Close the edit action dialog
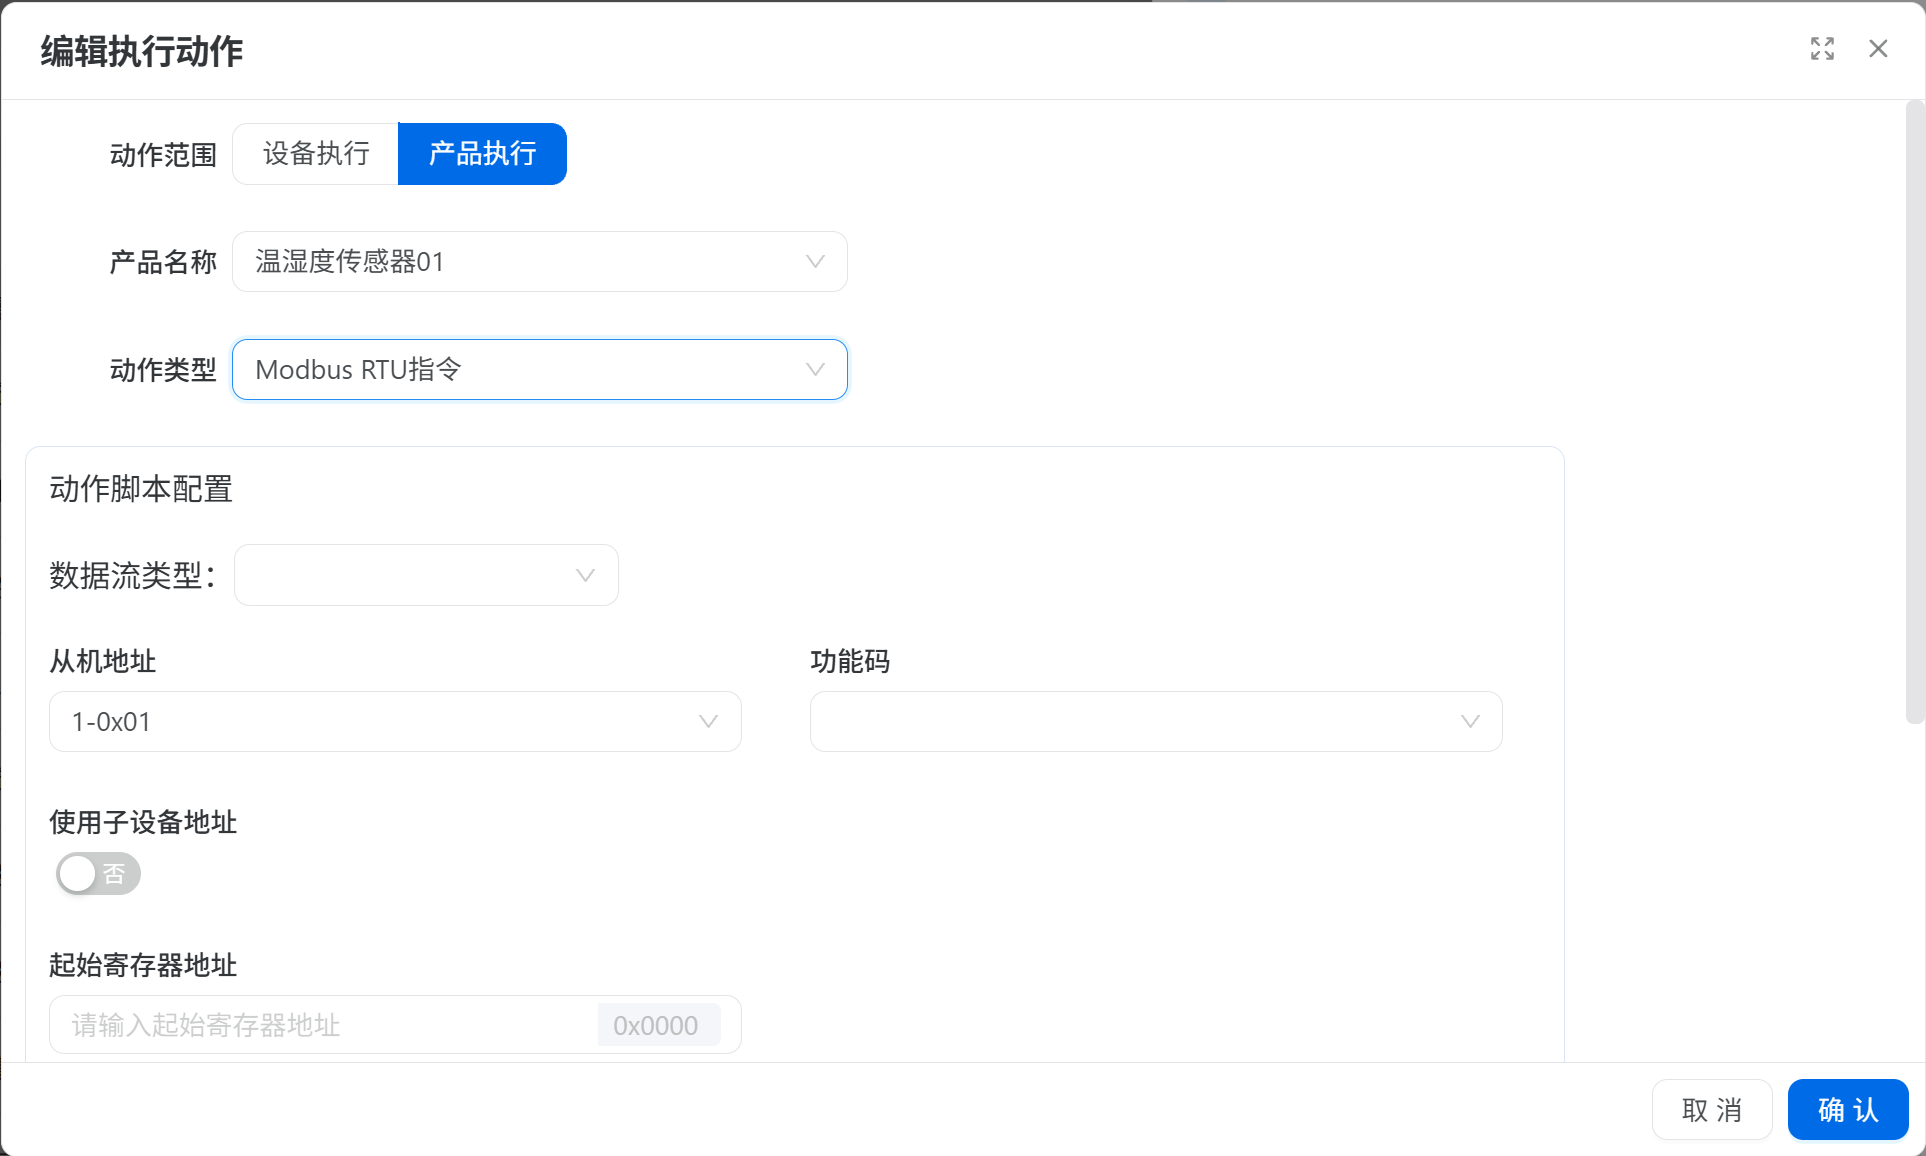 1878,49
